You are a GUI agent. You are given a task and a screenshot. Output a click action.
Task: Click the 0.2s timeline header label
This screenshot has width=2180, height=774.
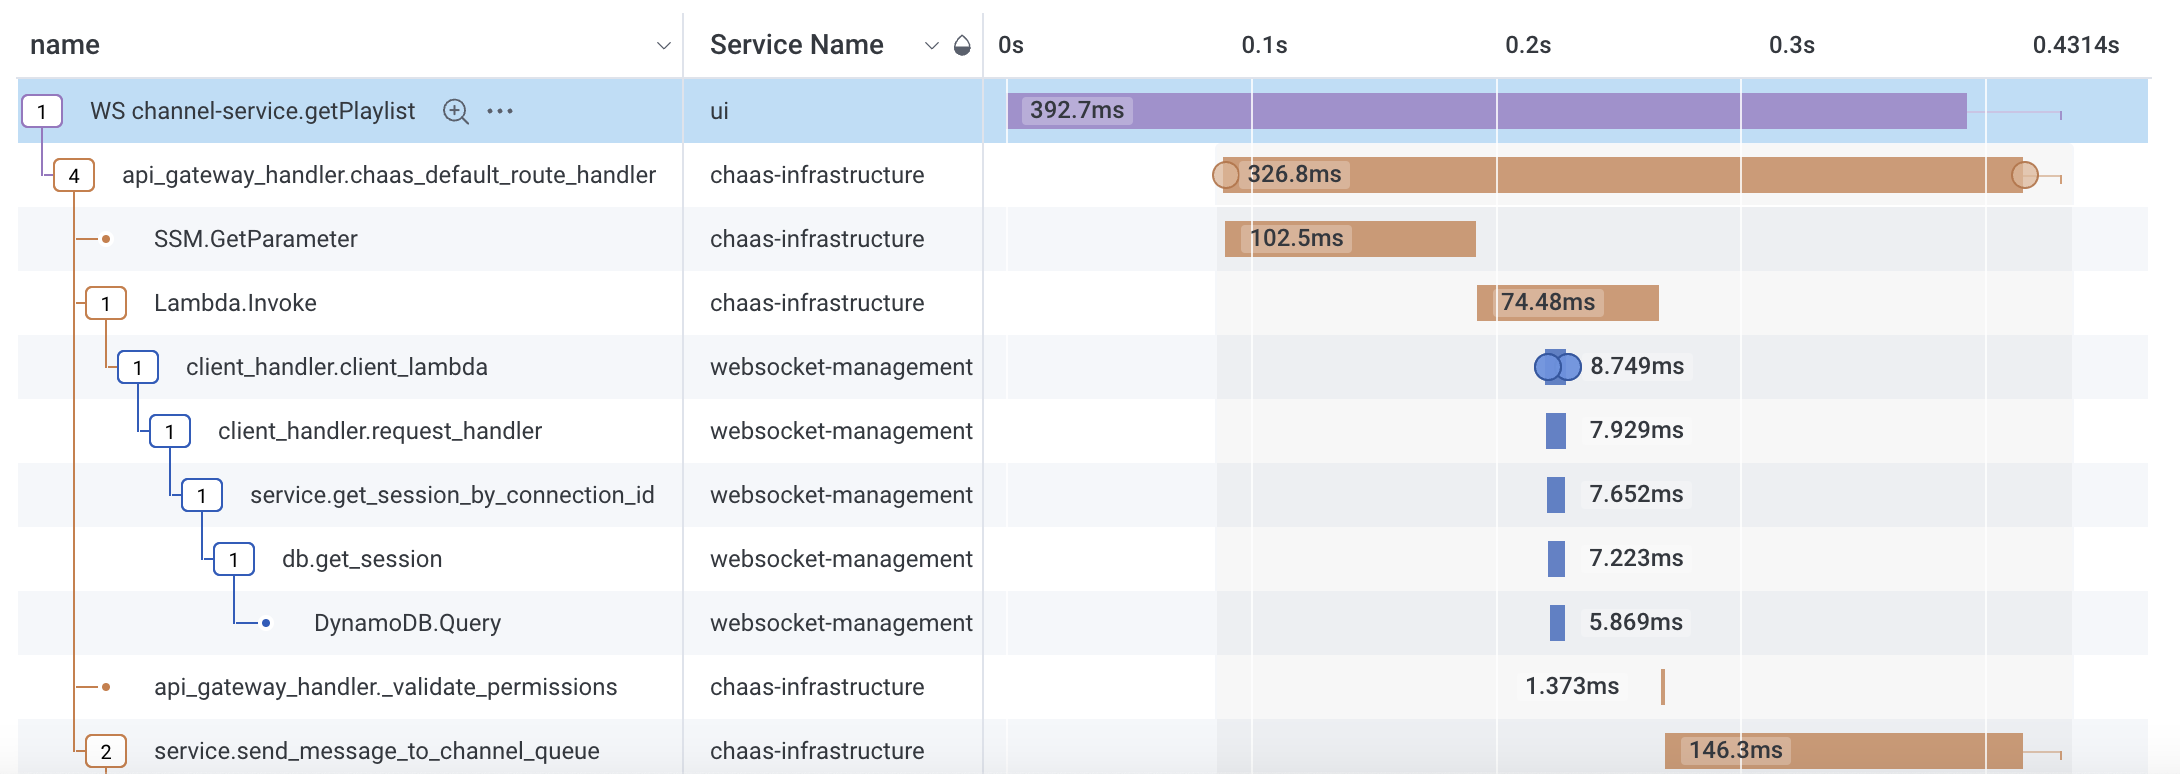pyautogui.click(x=1528, y=45)
